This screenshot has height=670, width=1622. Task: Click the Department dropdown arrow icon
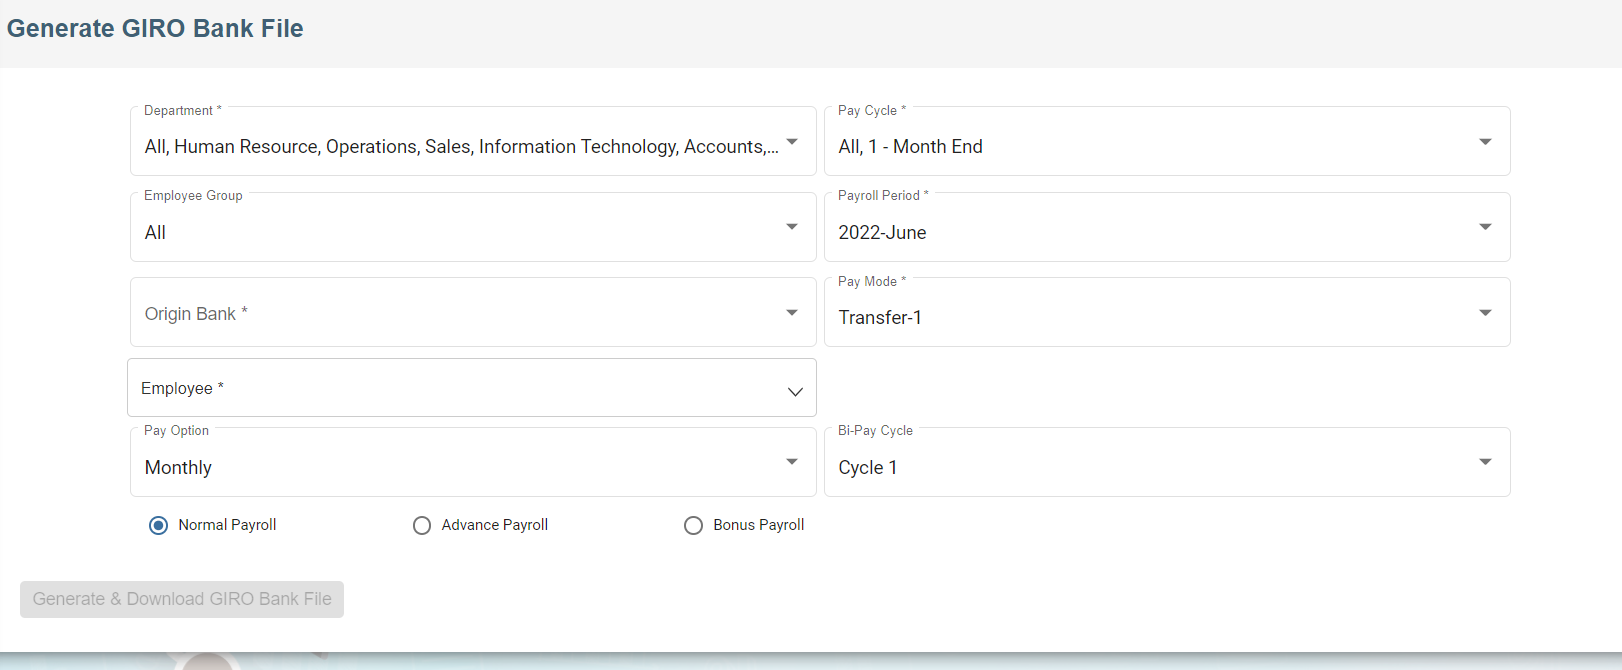[x=792, y=142]
